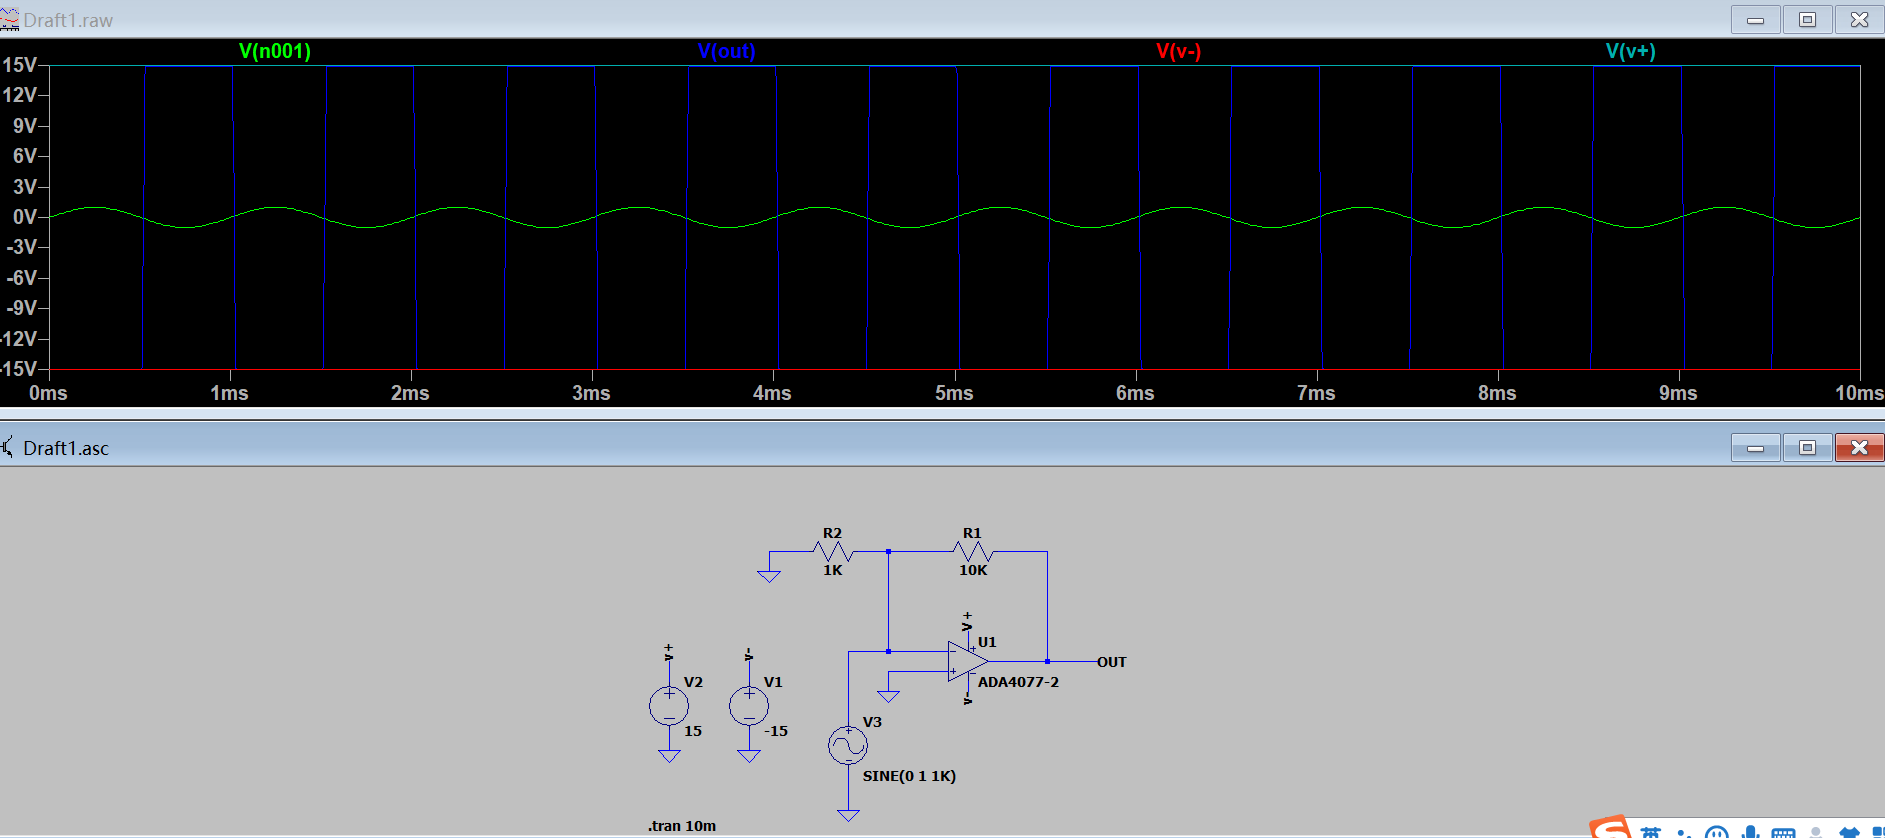
Task: Open the IME skin shirt icon
Action: (x=1849, y=832)
